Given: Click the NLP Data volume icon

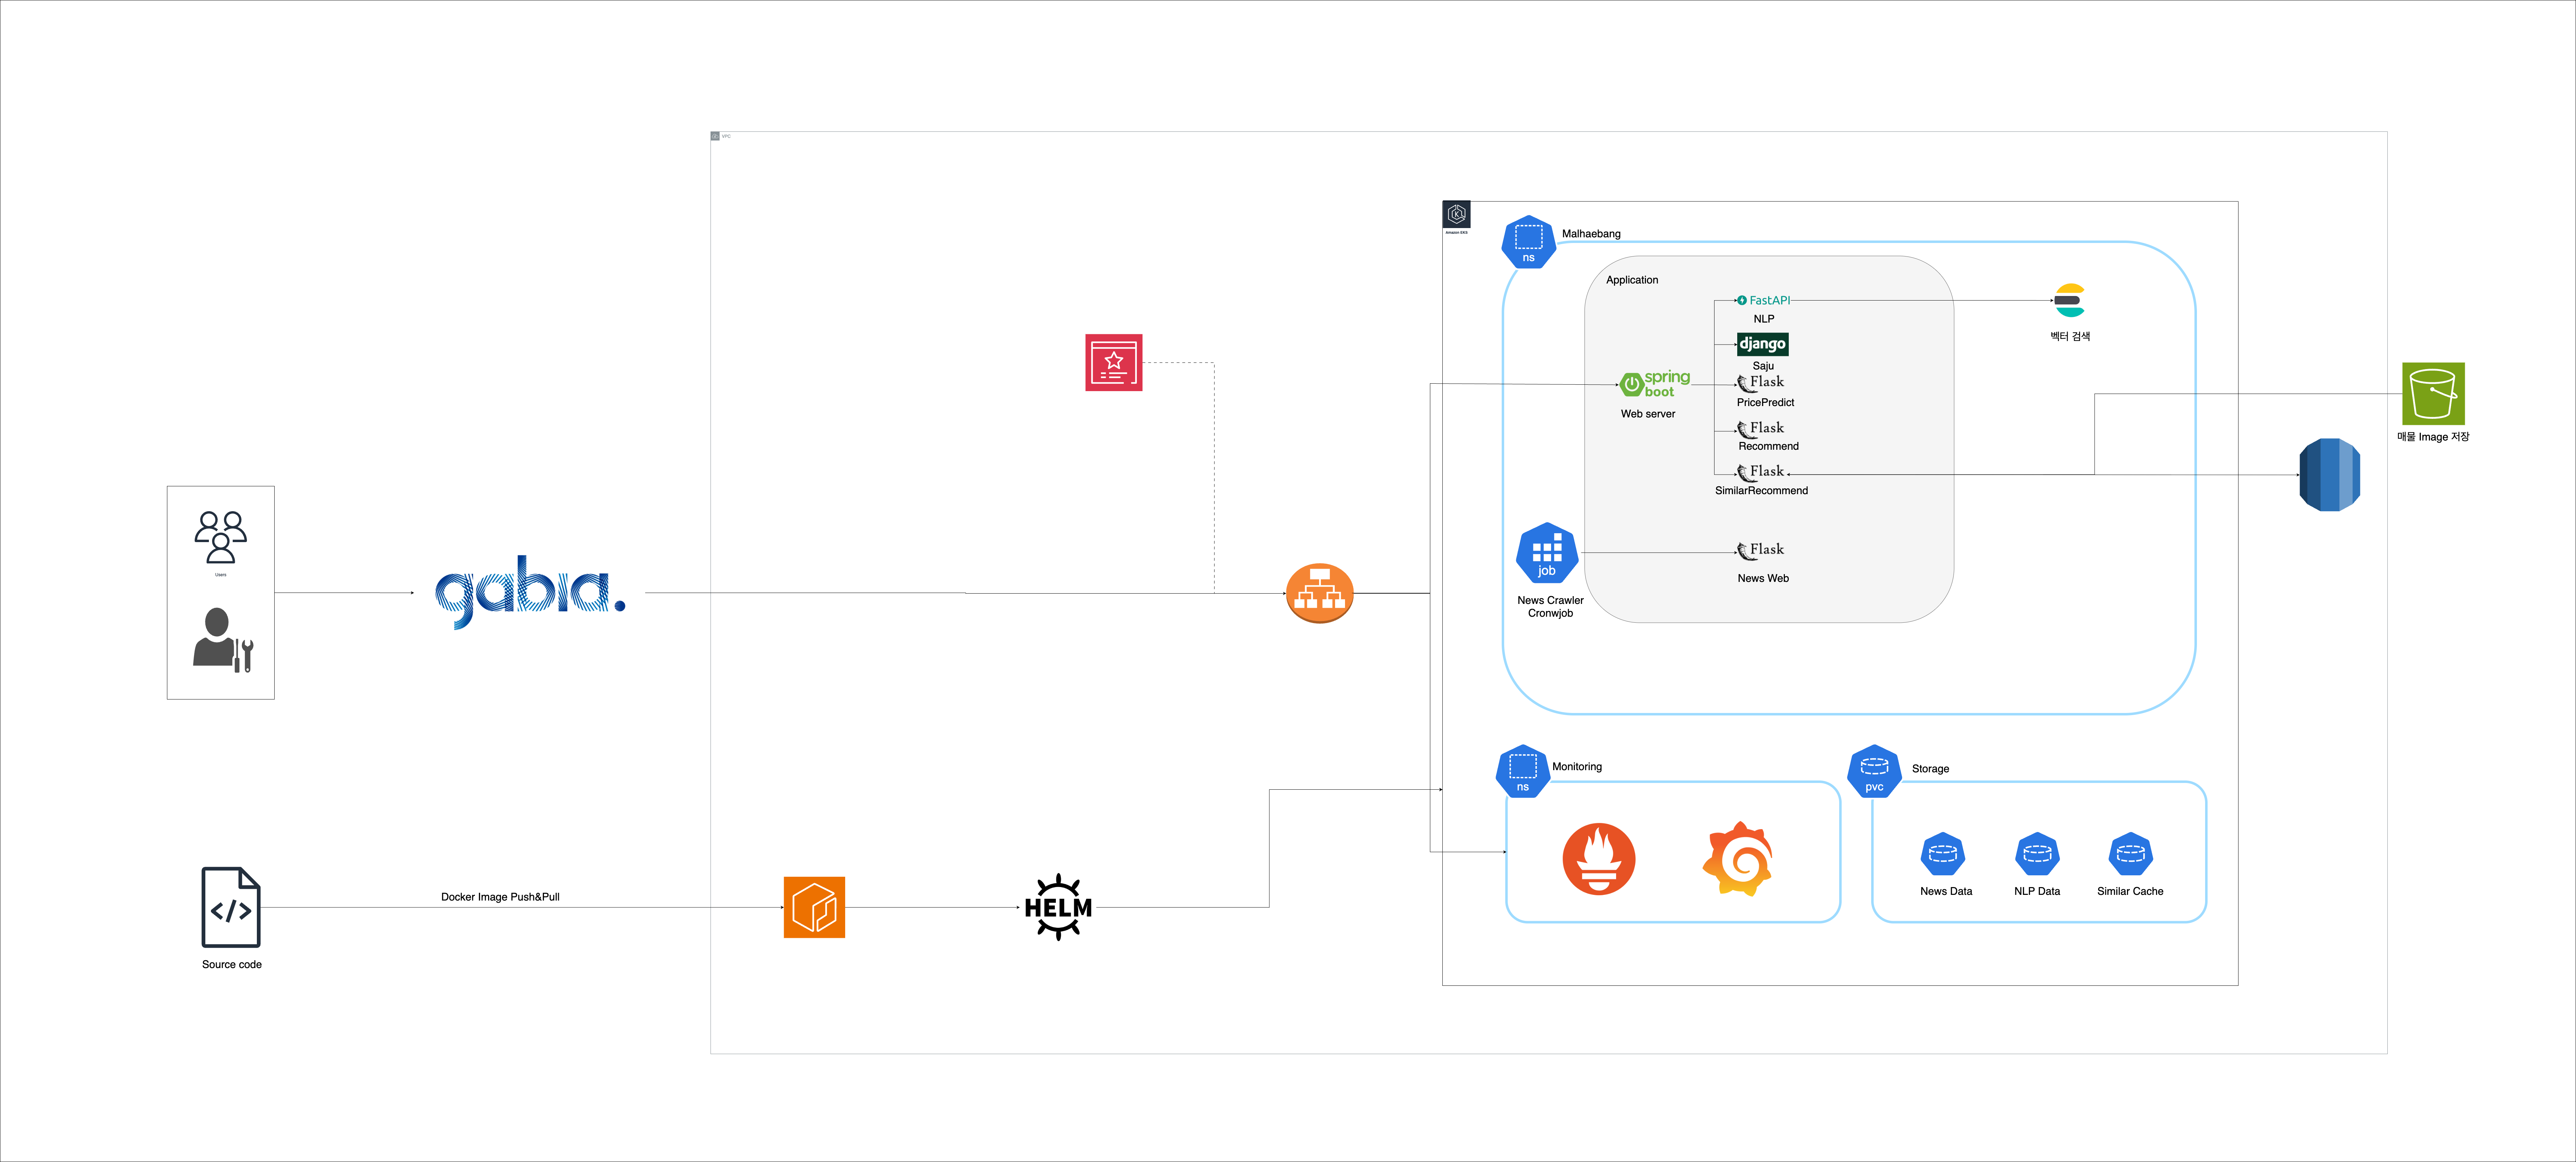Looking at the screenshot, I should [x=2037, y=854].
